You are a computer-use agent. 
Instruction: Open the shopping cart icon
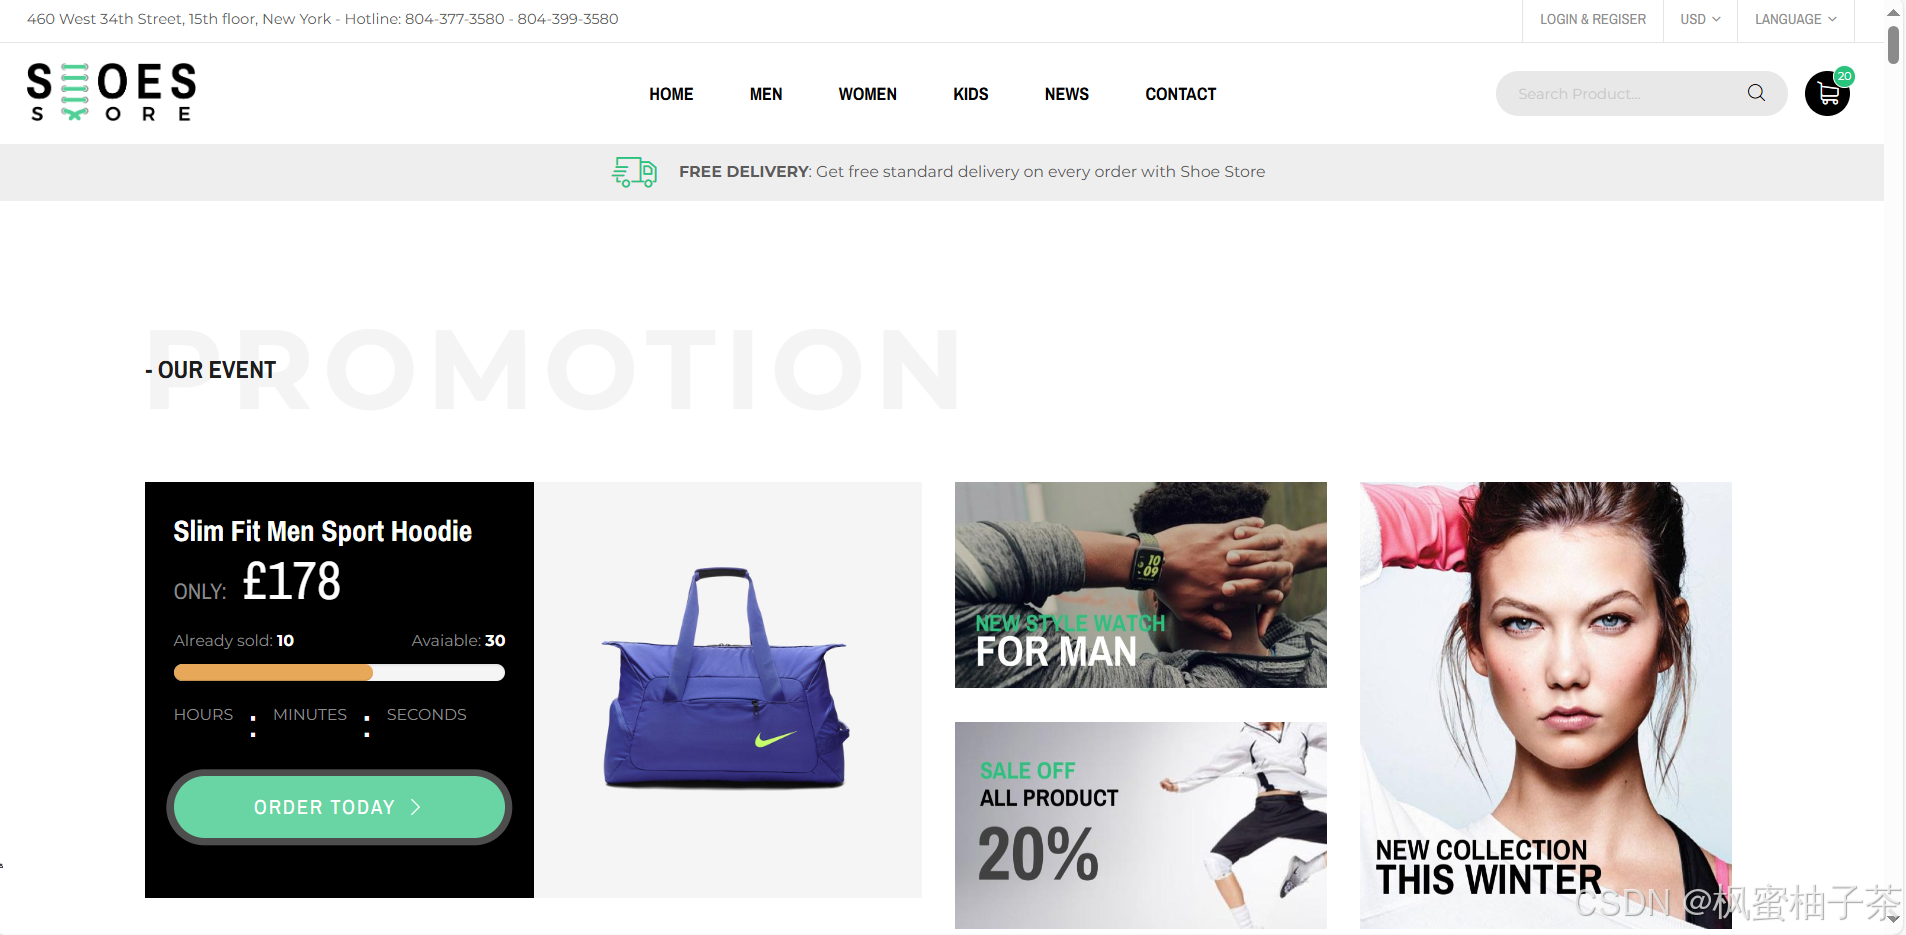[x=1827, y=94]
